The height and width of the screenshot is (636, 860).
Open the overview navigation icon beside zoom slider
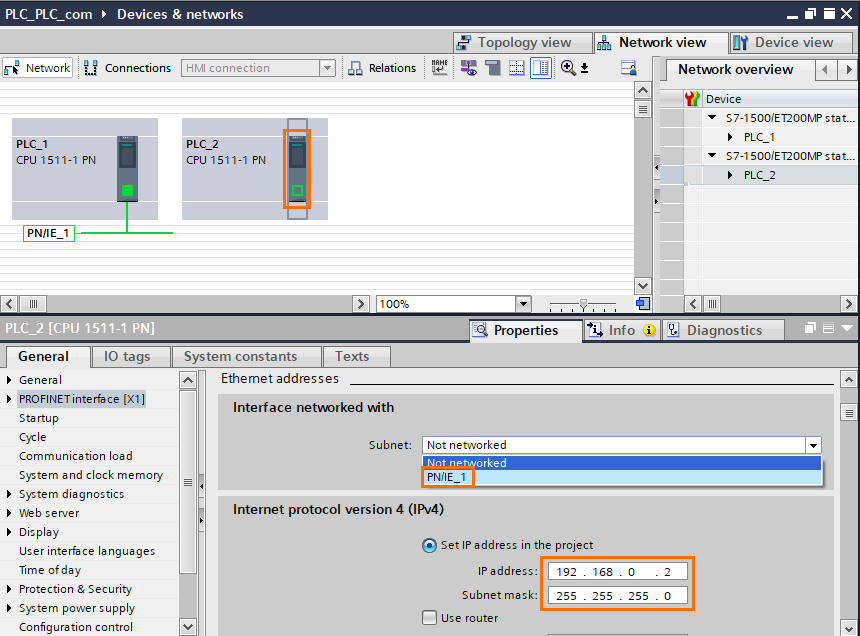pos(643,303)
